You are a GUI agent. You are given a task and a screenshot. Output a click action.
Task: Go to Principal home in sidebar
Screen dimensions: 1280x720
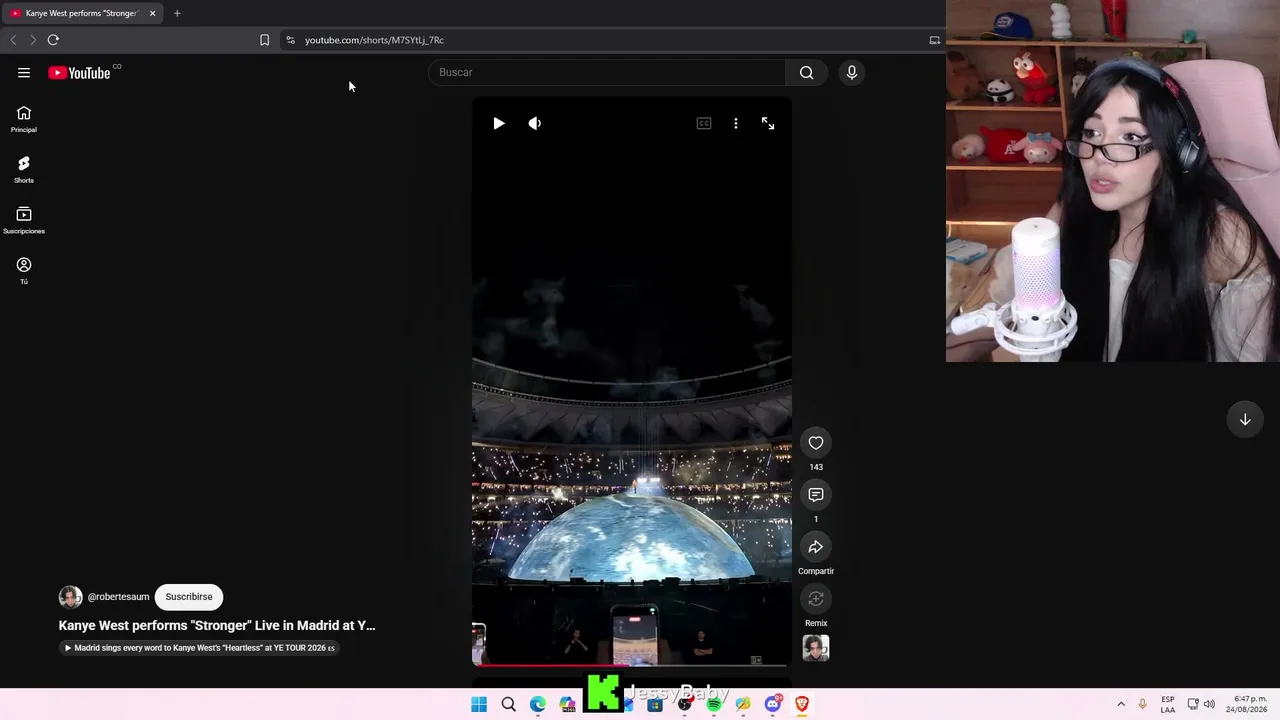tap(24, 119)
